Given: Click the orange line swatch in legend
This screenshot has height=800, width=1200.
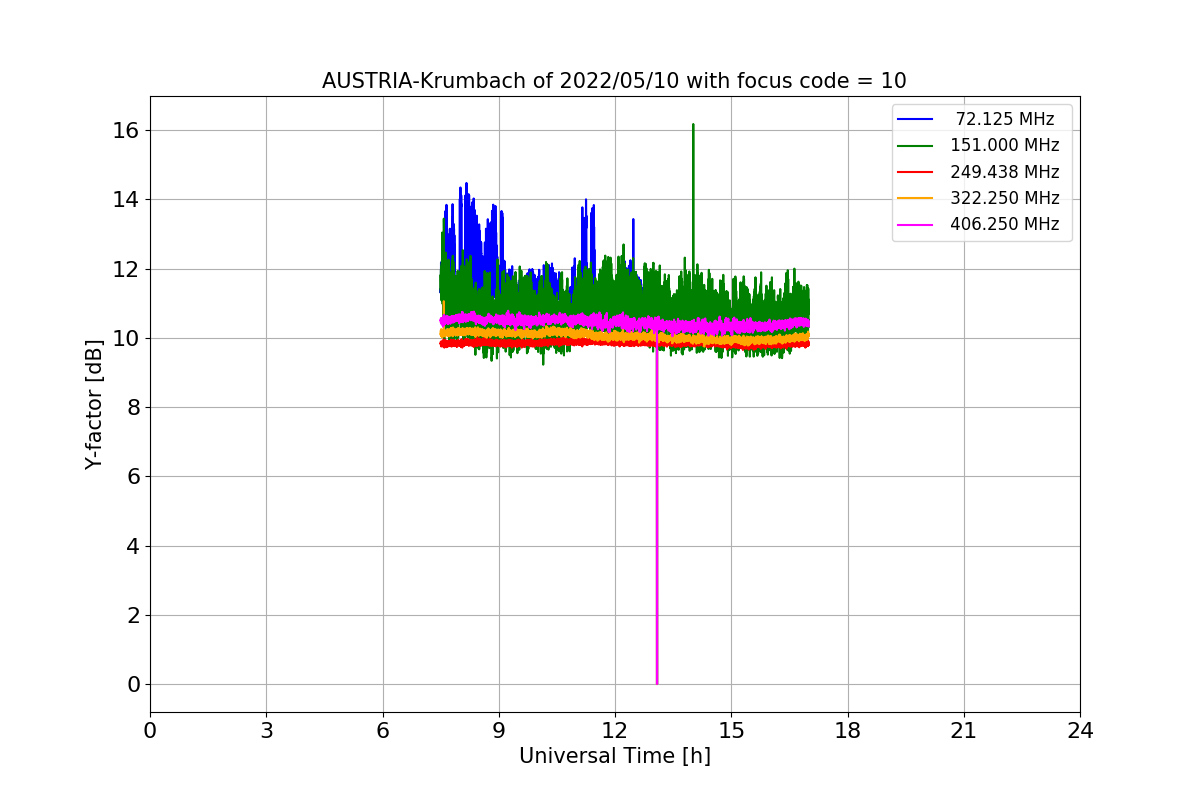Looking at the screenshot, I should point(915,198).
